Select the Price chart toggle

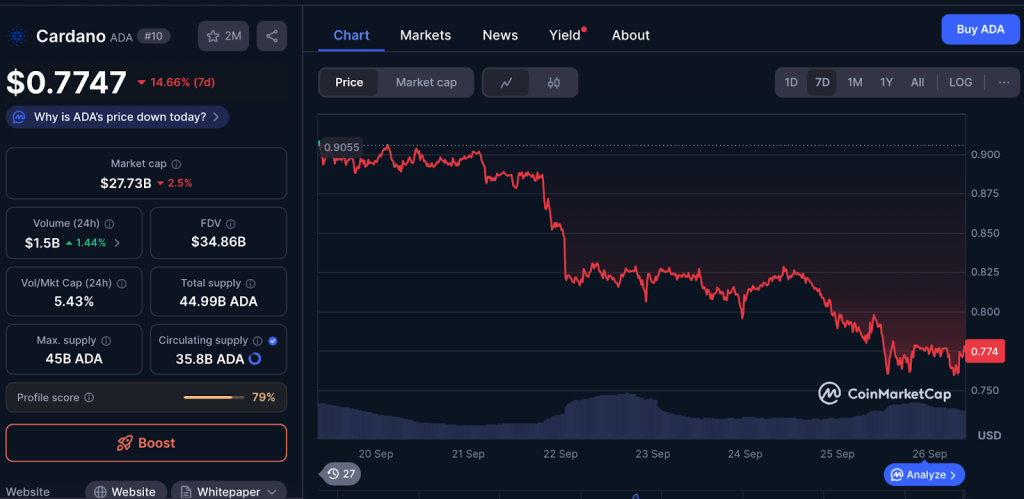349,82
